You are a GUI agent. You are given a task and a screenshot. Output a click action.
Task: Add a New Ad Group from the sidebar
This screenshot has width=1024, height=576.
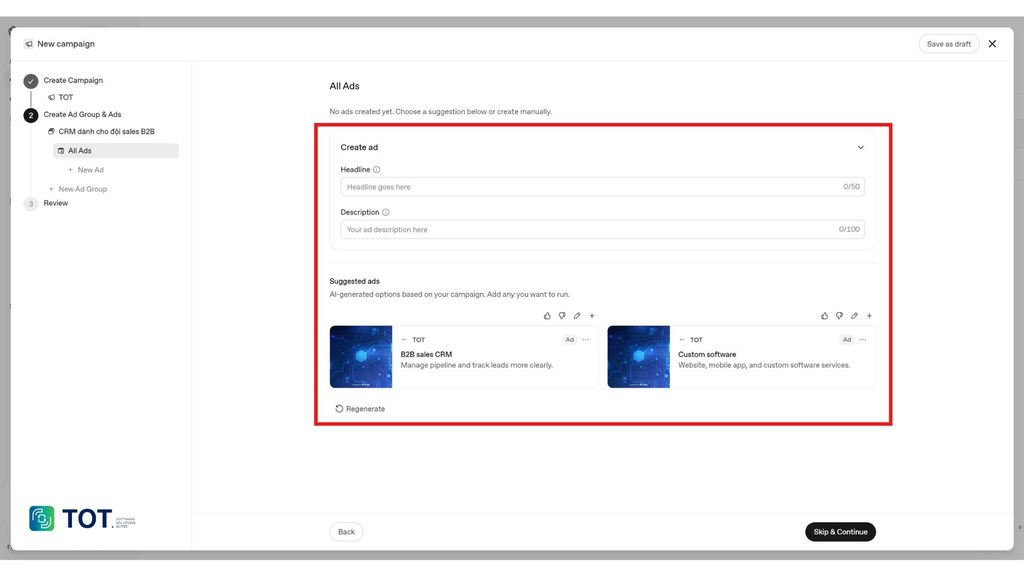point(78,189)
